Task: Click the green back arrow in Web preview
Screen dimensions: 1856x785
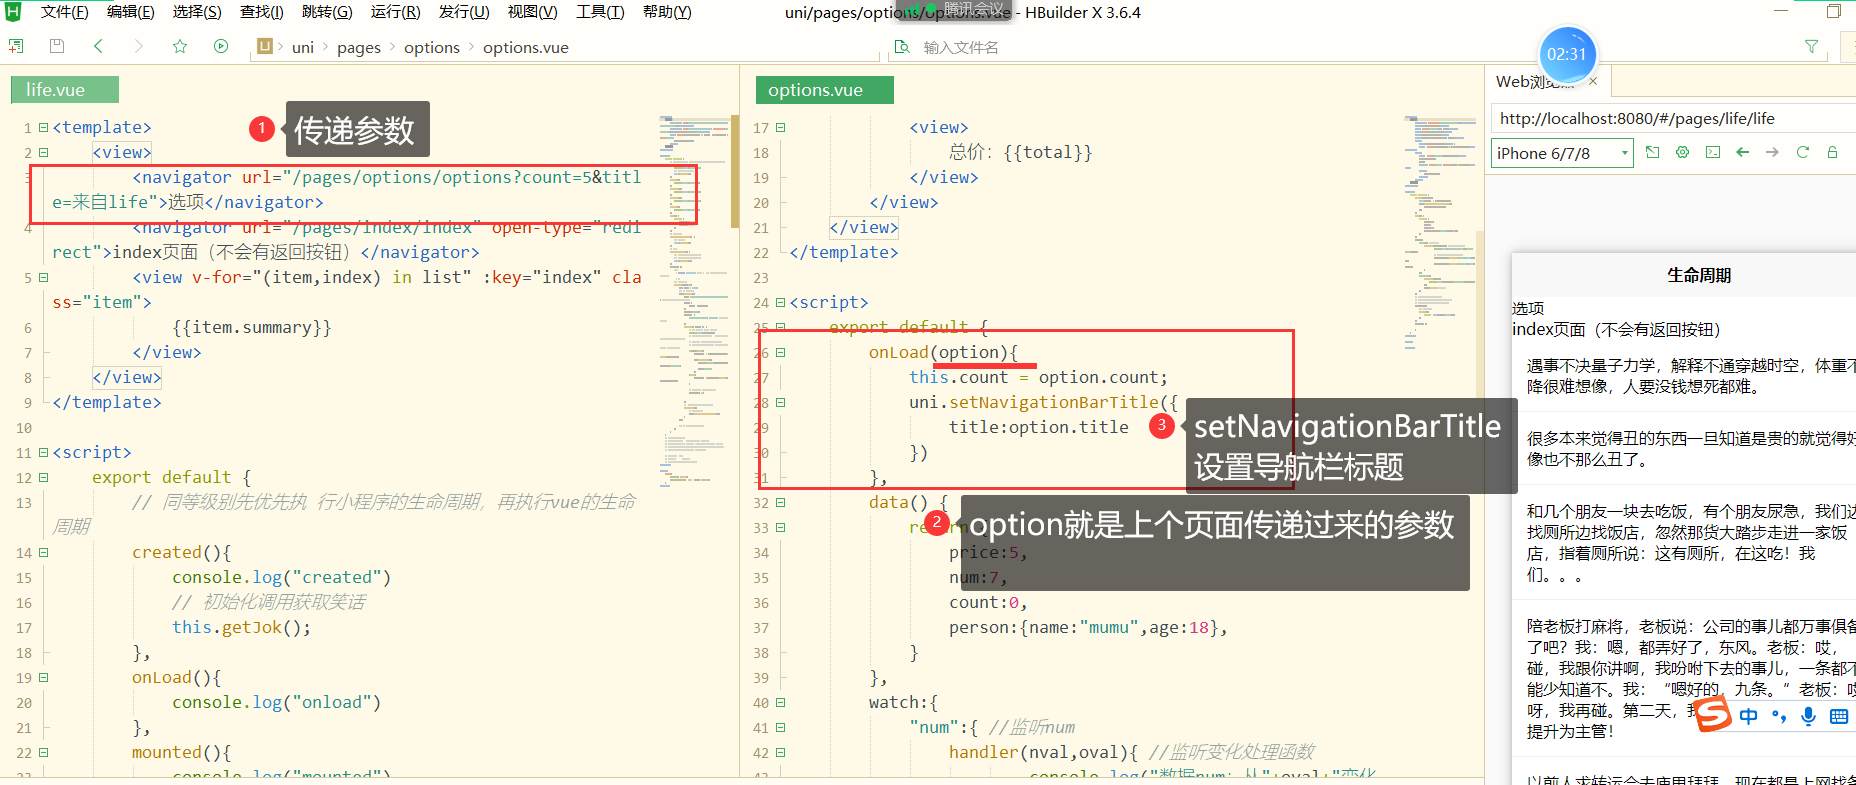Action: coord(1743,152)
